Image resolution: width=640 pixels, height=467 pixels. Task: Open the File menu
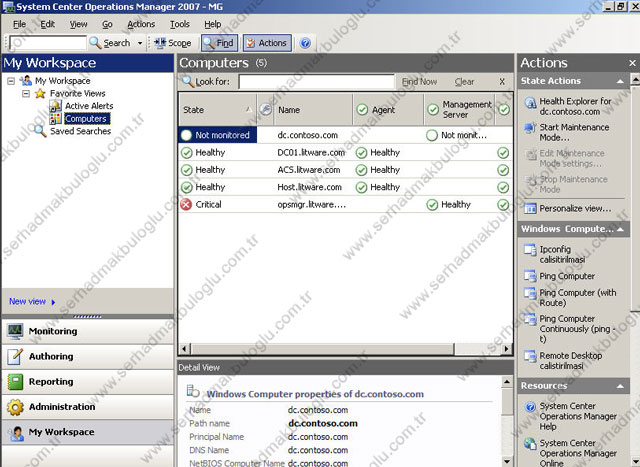click(x=19, y=24)
